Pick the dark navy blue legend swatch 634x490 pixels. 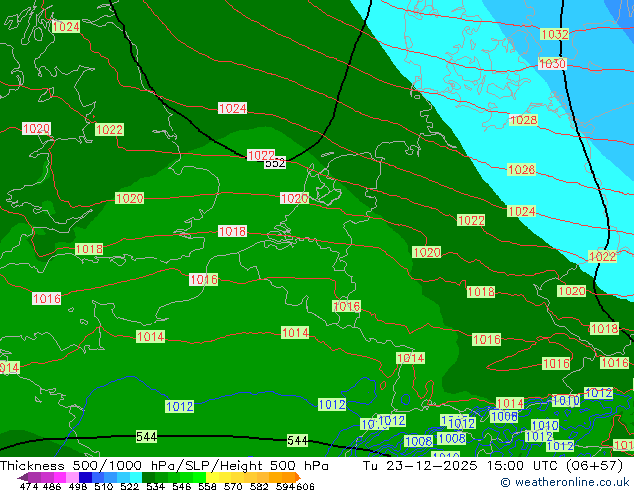pyautogui.click(x=85, y=477)
